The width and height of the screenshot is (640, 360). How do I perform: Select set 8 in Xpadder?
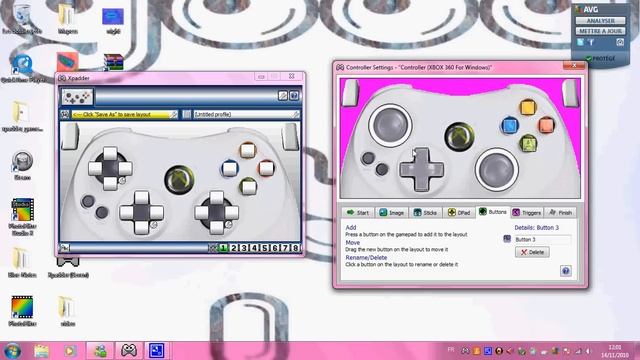295,248
